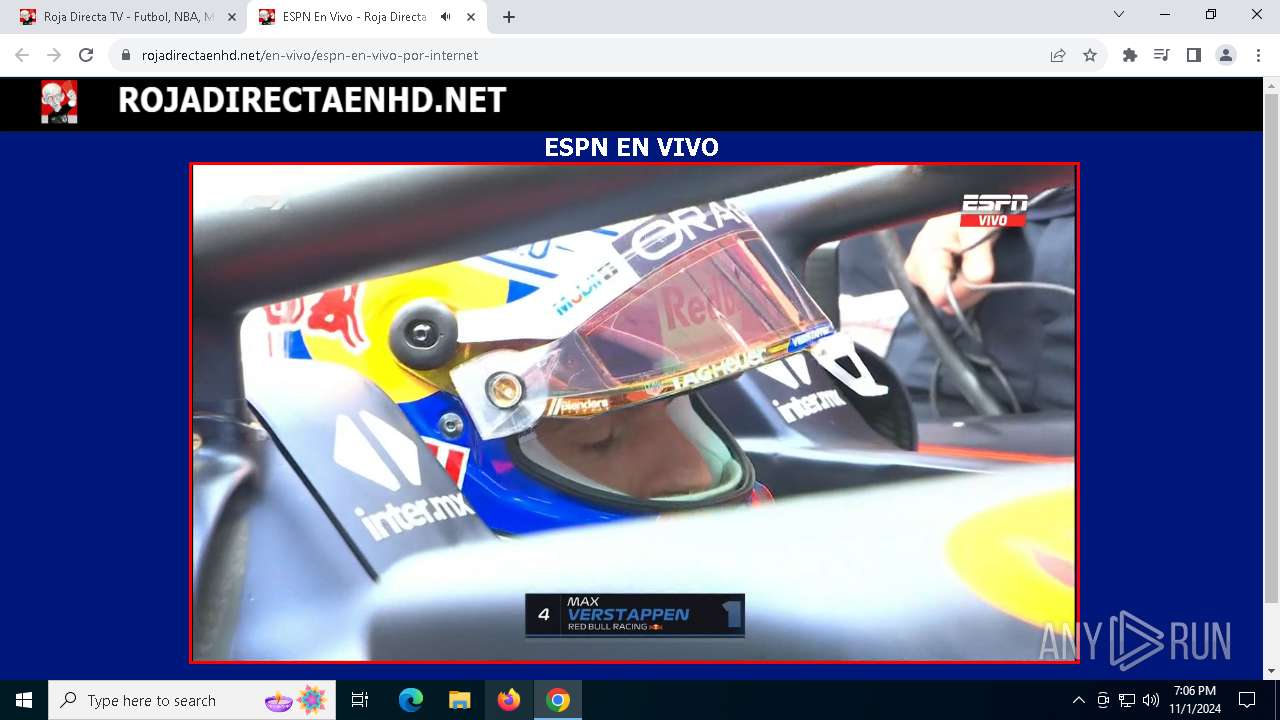Open the clock showing 7:06 PM

(1195, 700)
